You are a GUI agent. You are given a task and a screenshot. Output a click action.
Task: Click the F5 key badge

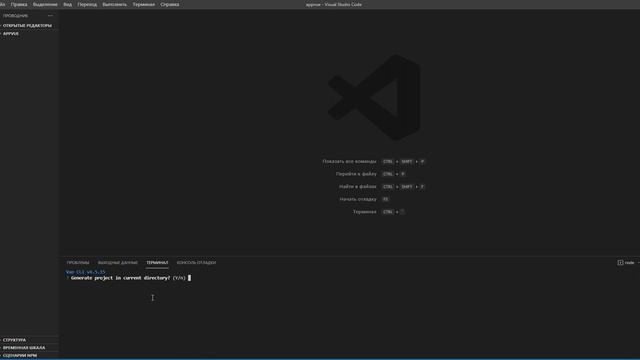(x=385, y=199)
